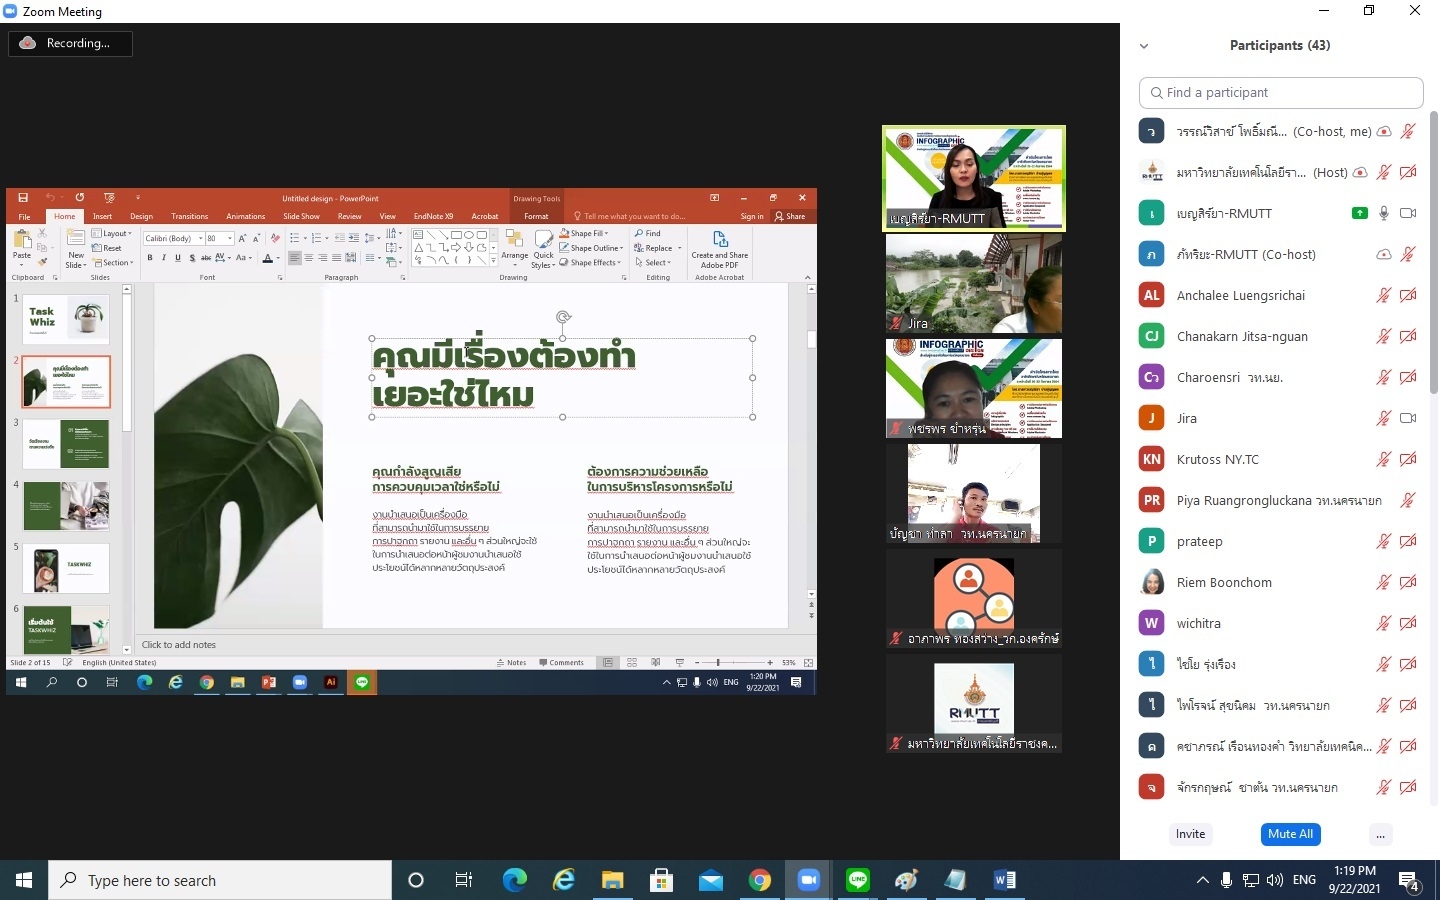Click the Find a participant search field
The width and height of the screenshot is (1440, 900).
tap(1281, 92)
